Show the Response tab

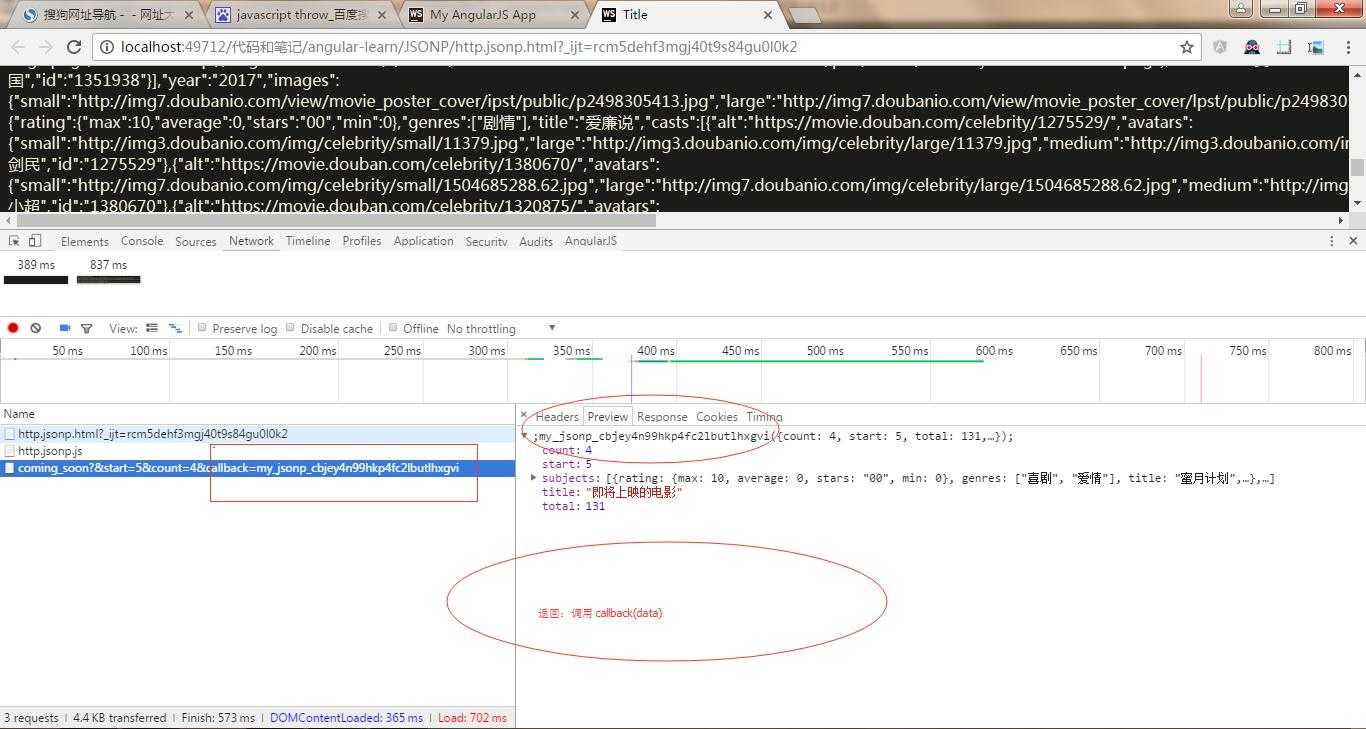coord(662,417)
